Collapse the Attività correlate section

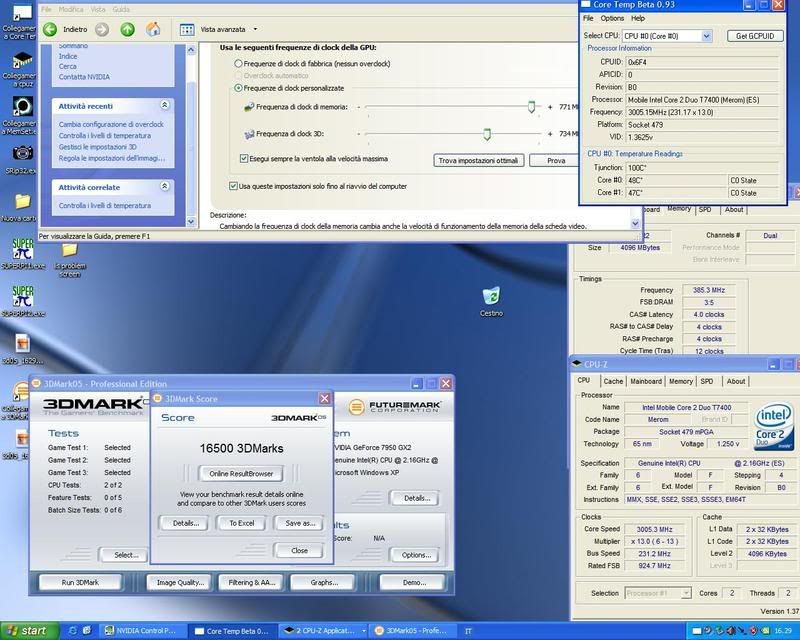(x=164, y=186)
